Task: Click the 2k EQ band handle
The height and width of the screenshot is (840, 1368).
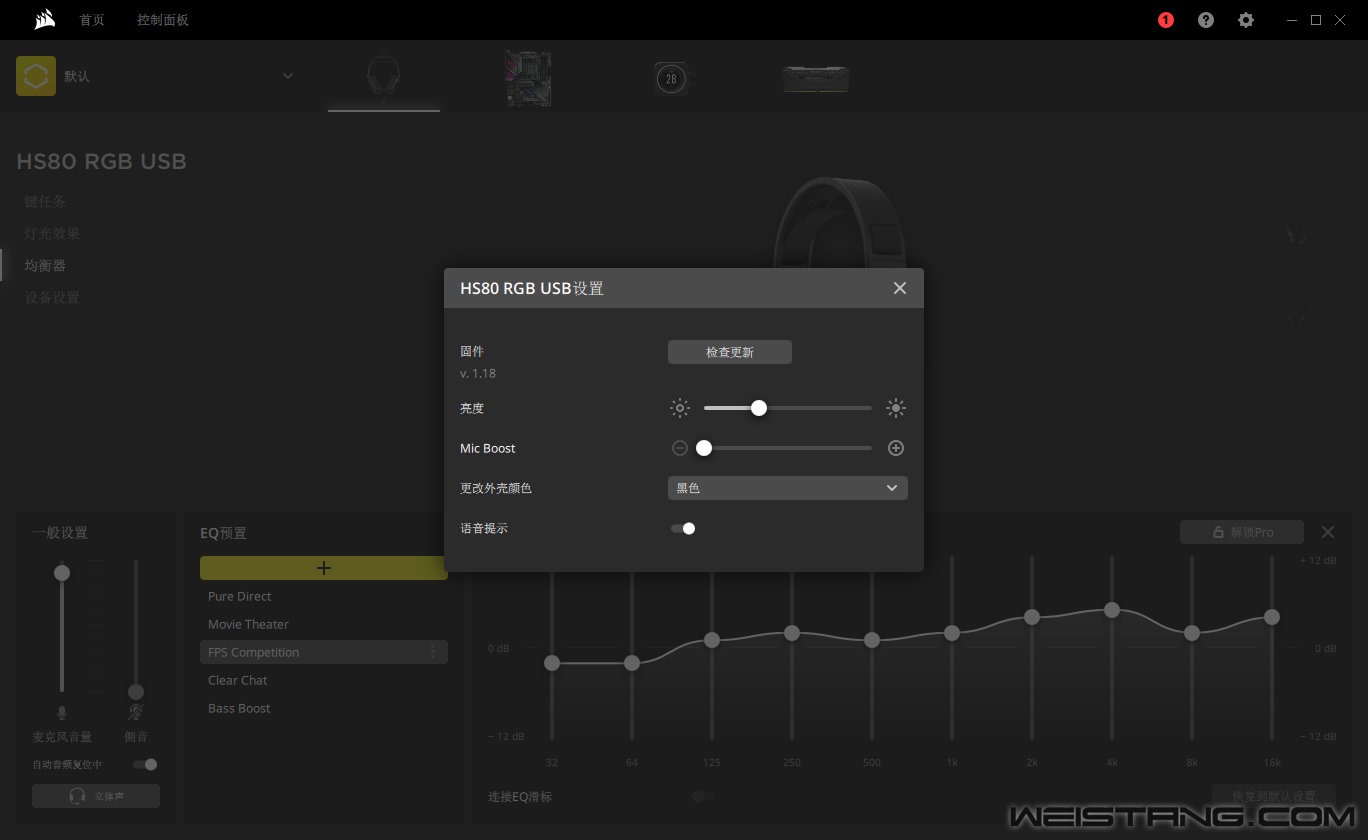Action: coord(1032,617)
